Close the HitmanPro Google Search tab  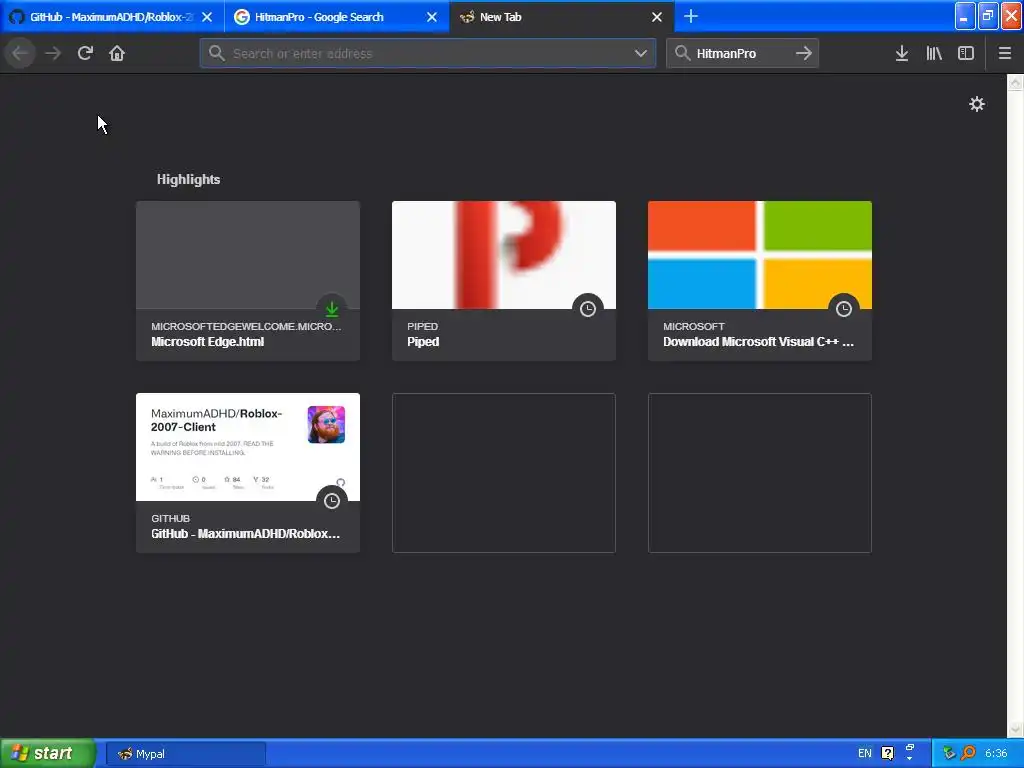click(x=432, y=17)
